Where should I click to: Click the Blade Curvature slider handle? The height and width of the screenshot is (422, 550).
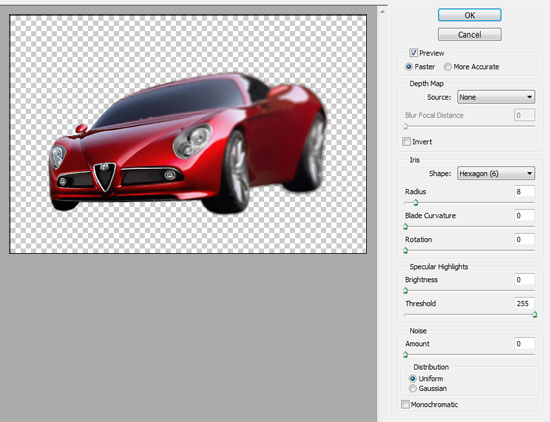pyautogui.click(x=405, y=227)
